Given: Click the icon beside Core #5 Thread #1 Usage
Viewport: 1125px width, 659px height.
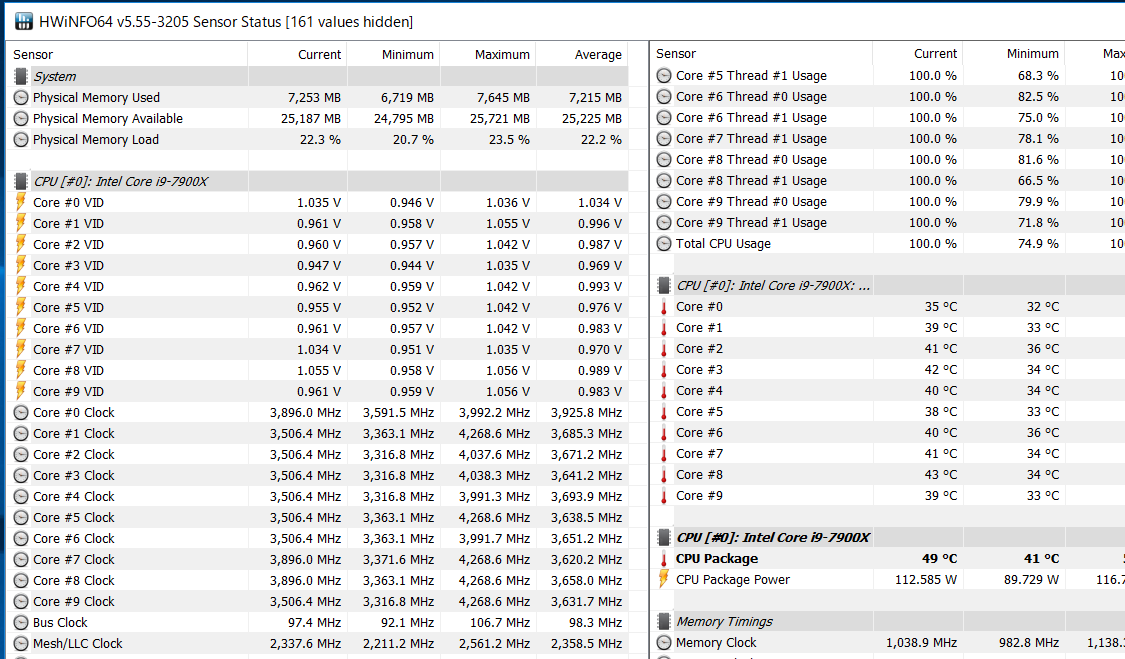Looking at the screenshot, I should point(664,75).
